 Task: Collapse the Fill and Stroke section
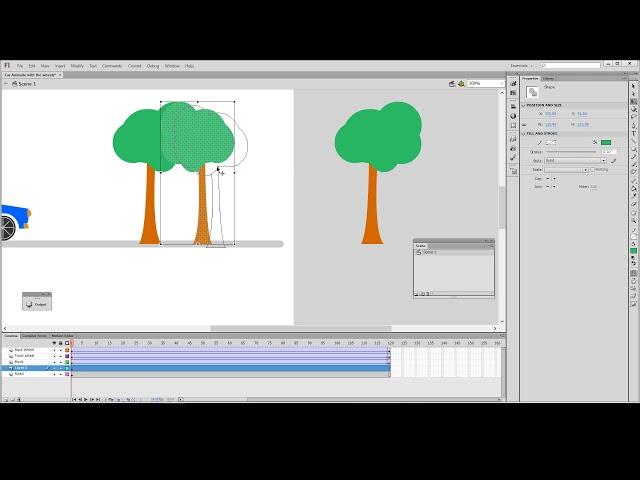[524, 133]
